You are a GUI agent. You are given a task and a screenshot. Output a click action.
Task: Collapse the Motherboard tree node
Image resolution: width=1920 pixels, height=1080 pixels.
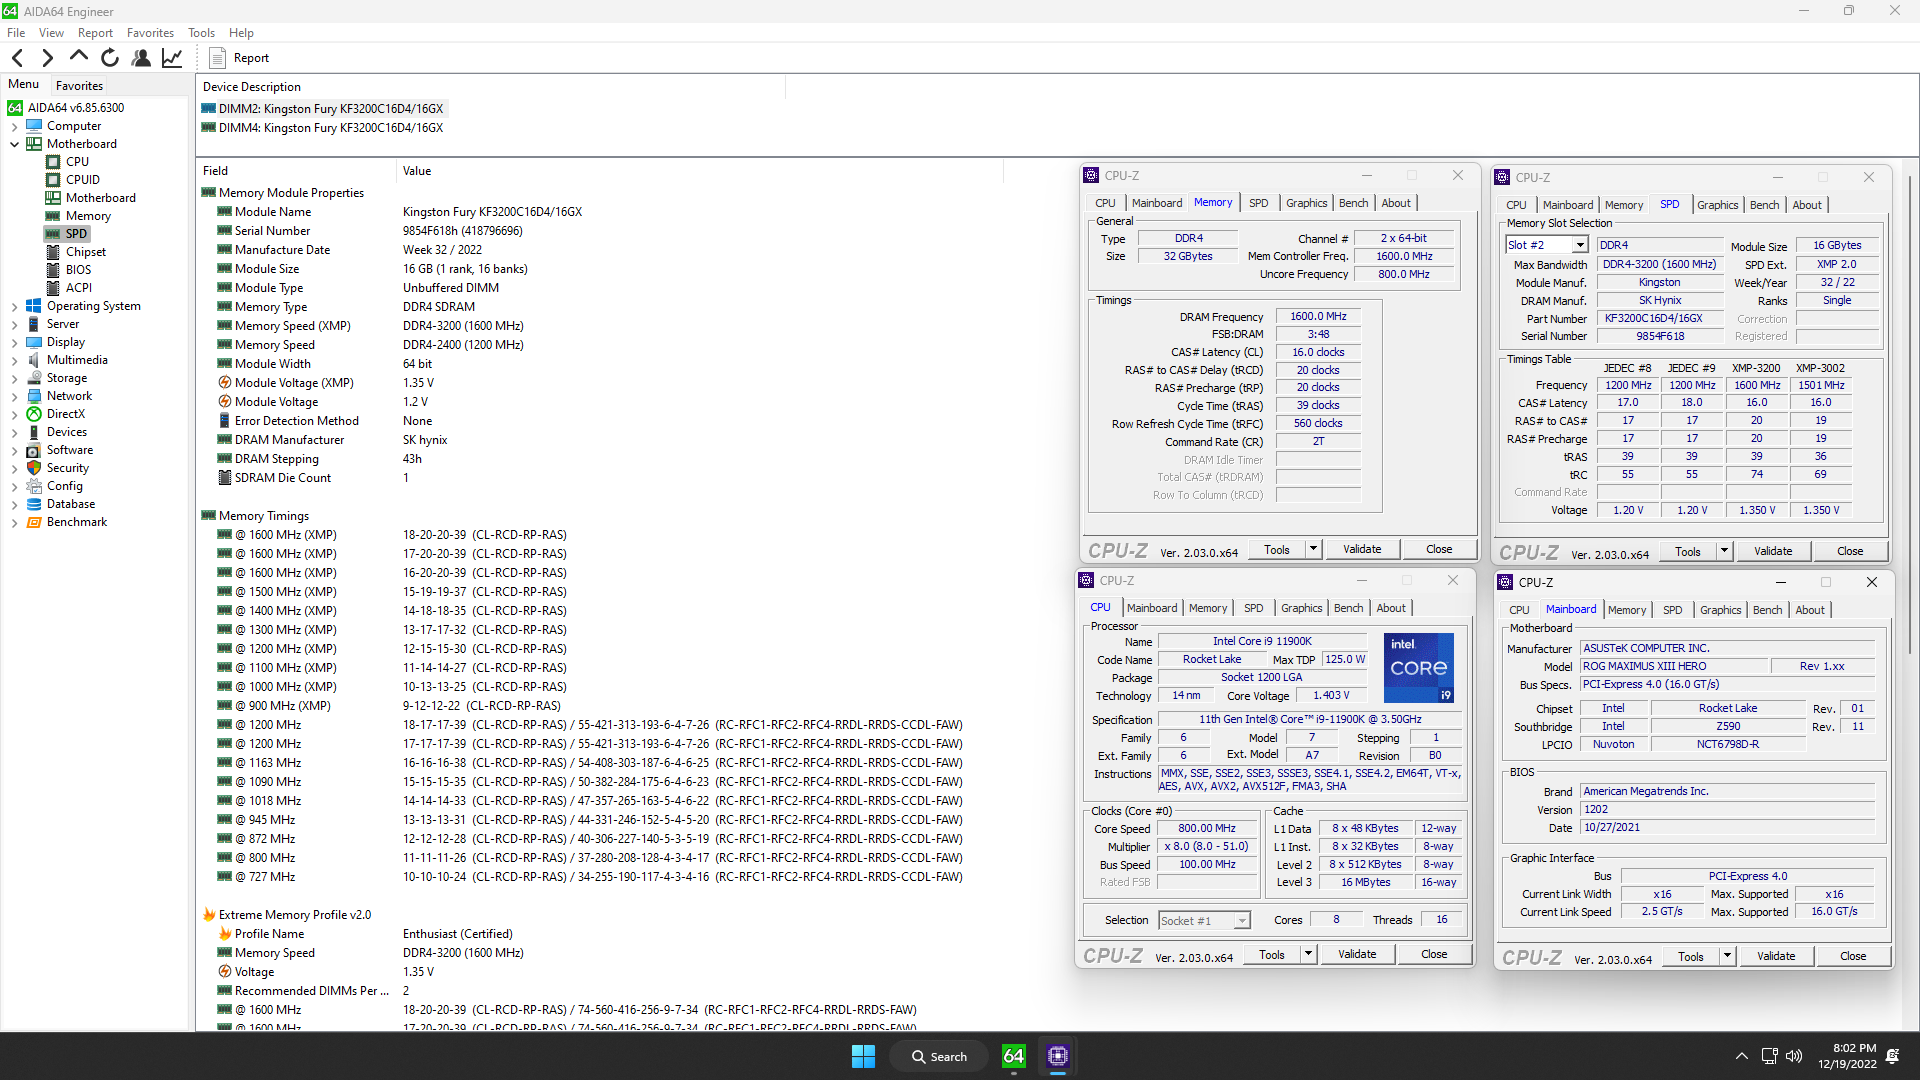point(14,144)
